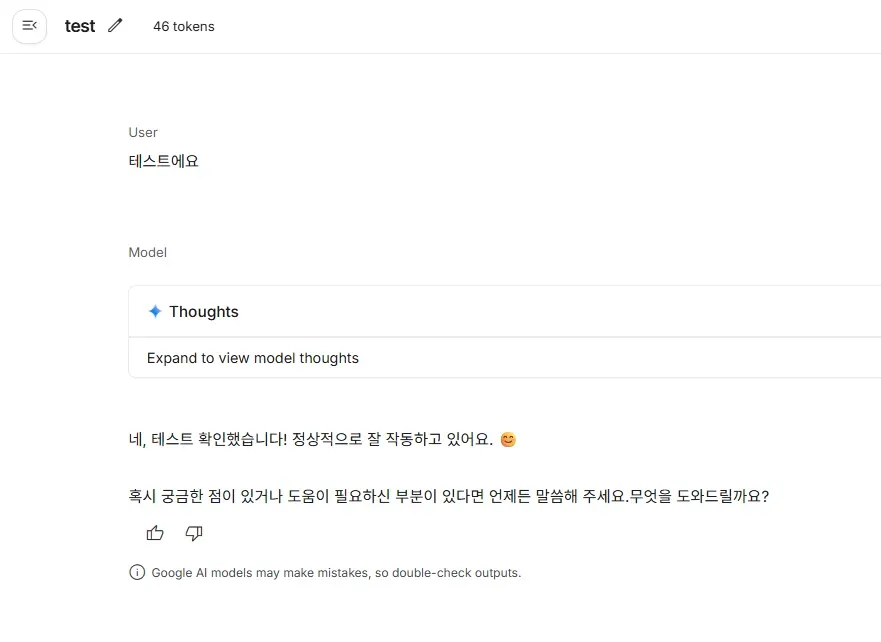Click the Thoughts header label
The width and height of the screenshot is (881, 642).
(x=204, y=312)
